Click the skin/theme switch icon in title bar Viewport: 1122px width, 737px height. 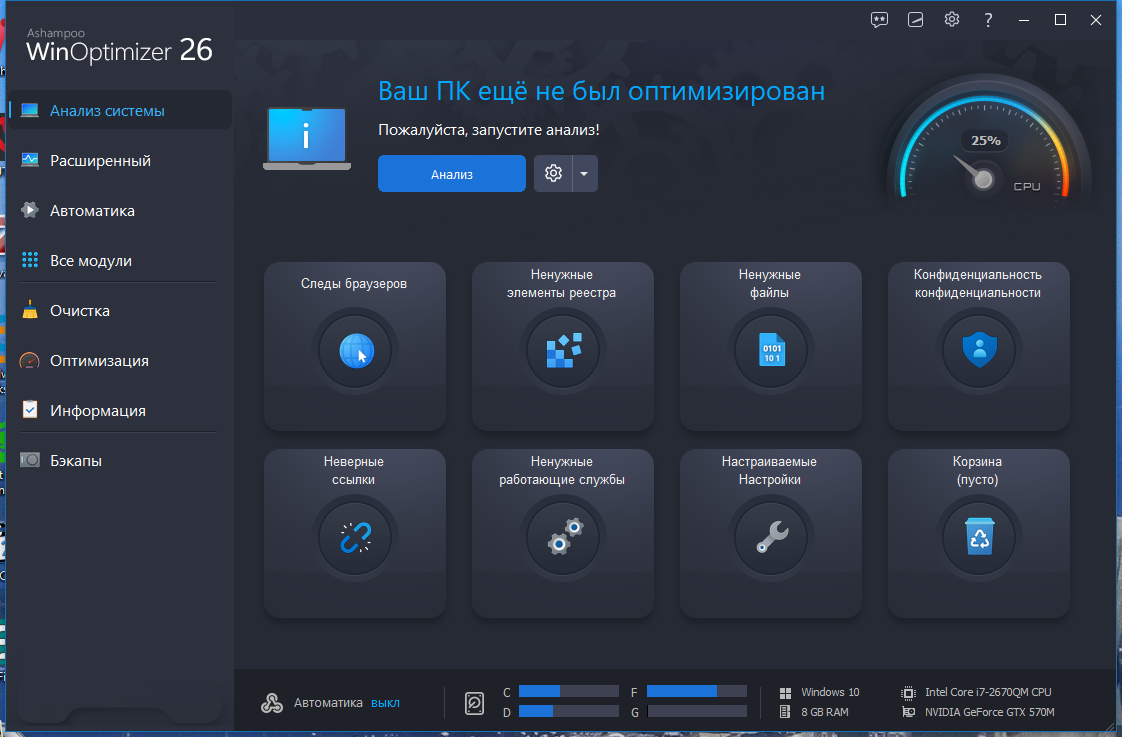coord(915,20)
